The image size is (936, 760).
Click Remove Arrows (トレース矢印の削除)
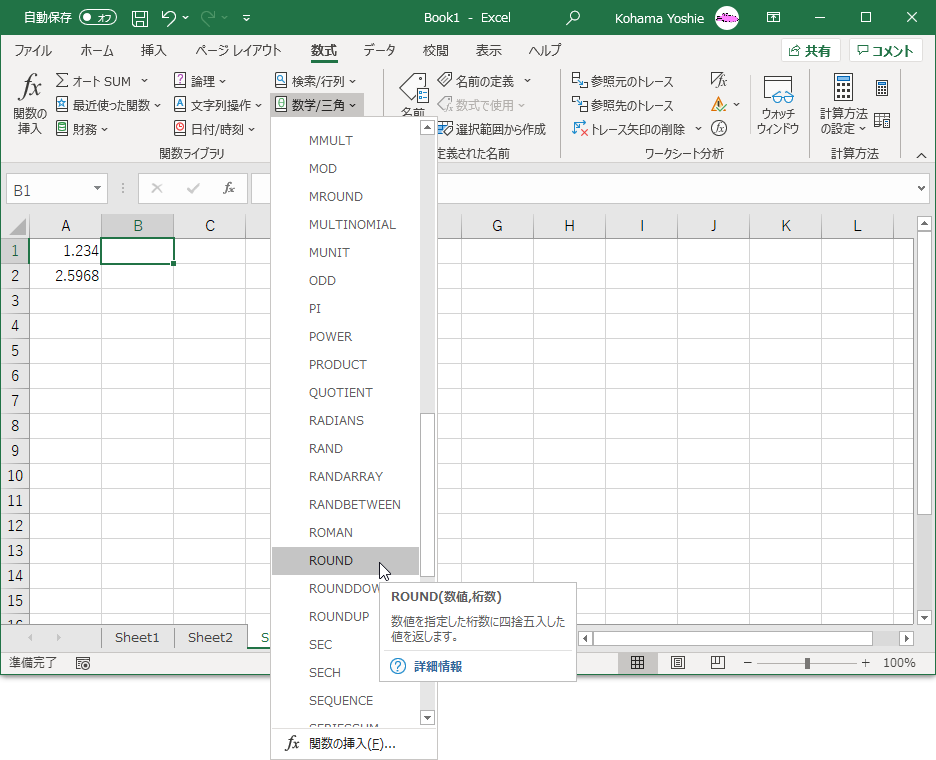(x=629, y=129)
